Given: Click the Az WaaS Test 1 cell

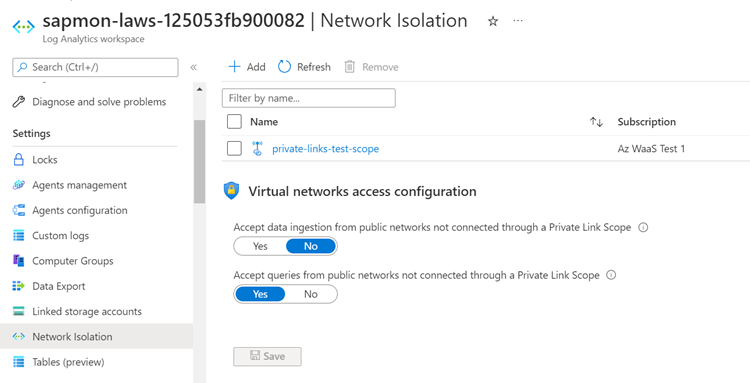Looking at the screenshot, I should click(x=651, y=149).
